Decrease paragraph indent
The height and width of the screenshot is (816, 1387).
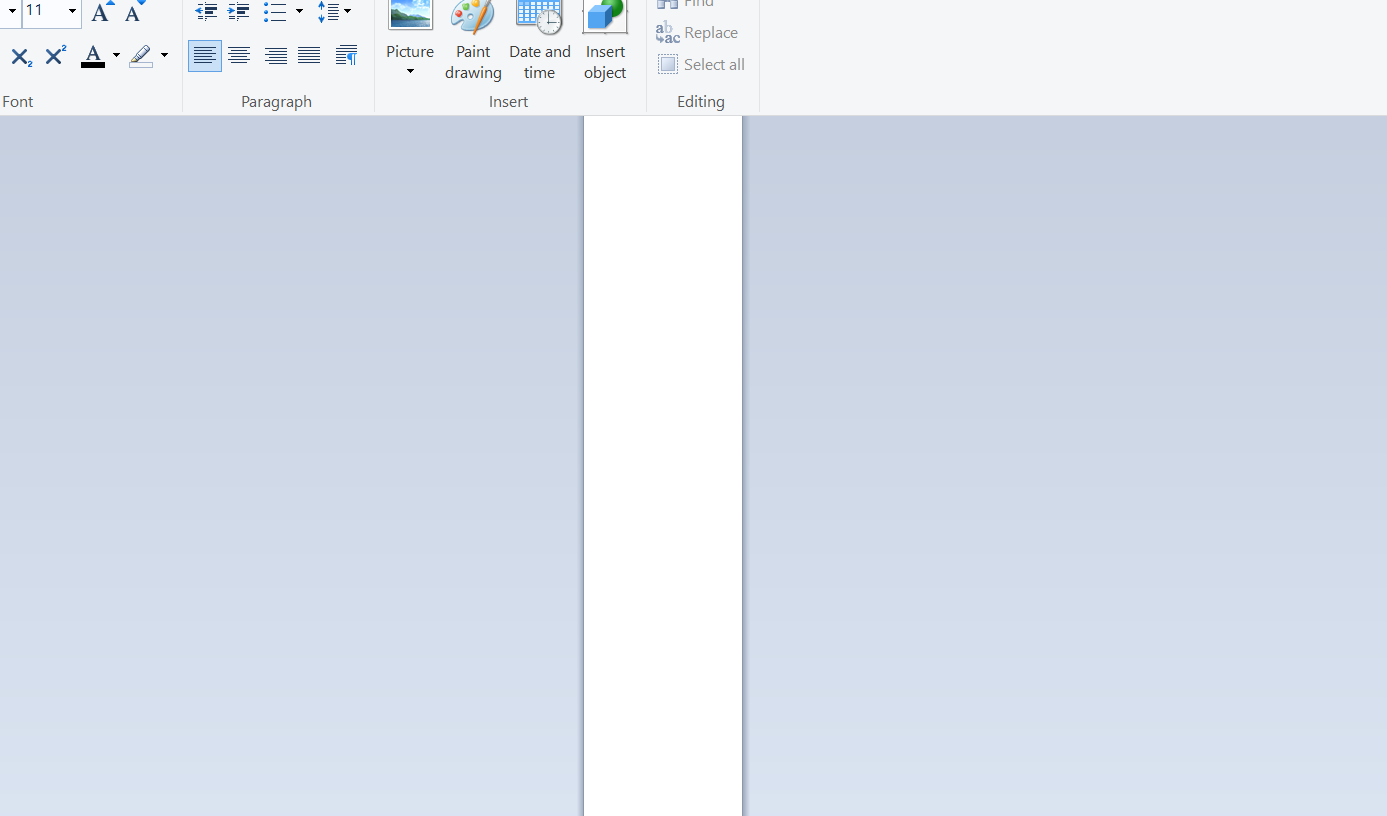[206, 12]
